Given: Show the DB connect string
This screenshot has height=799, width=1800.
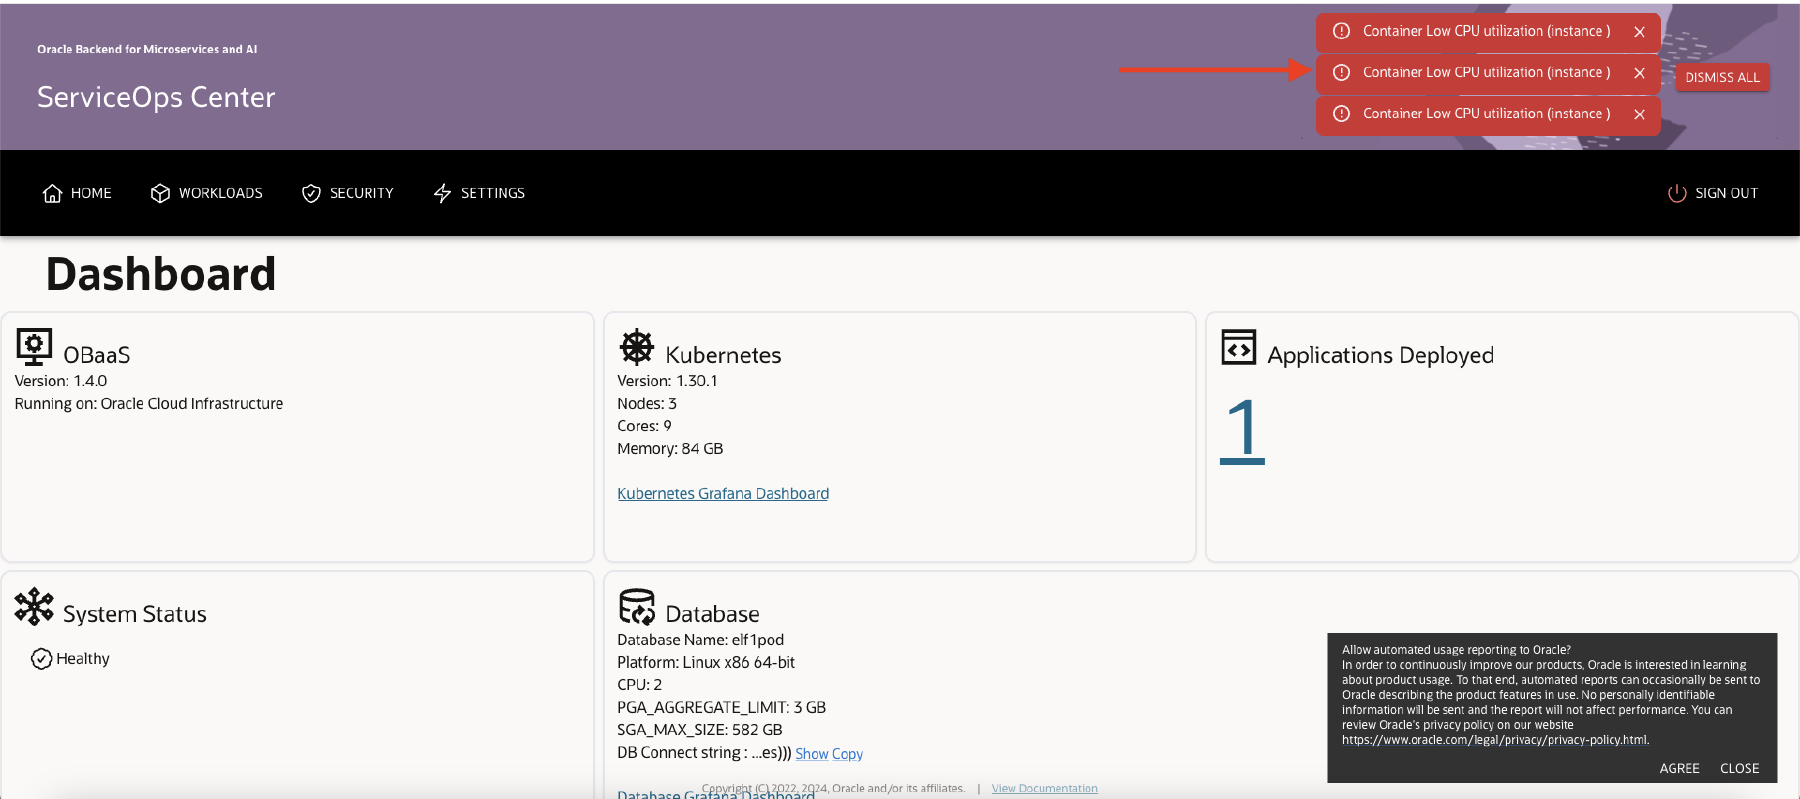Looking at the screenshot, I should 811,754.
